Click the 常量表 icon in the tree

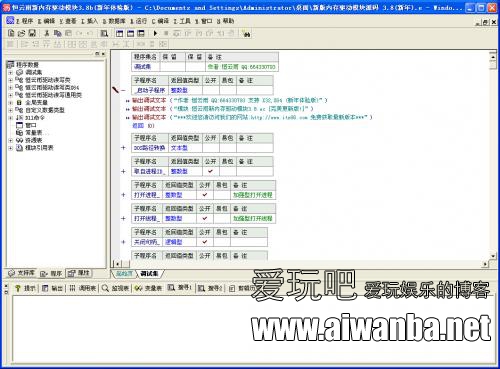(x=20, y=133)
